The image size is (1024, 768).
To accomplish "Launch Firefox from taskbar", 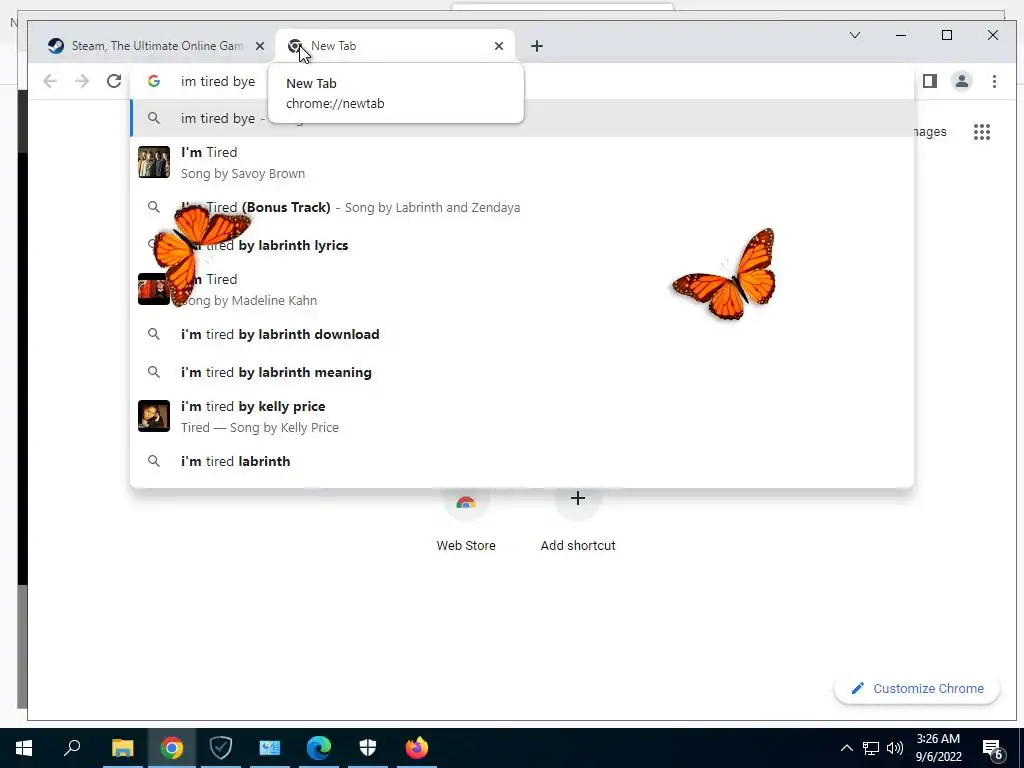I will pos(417,748).
